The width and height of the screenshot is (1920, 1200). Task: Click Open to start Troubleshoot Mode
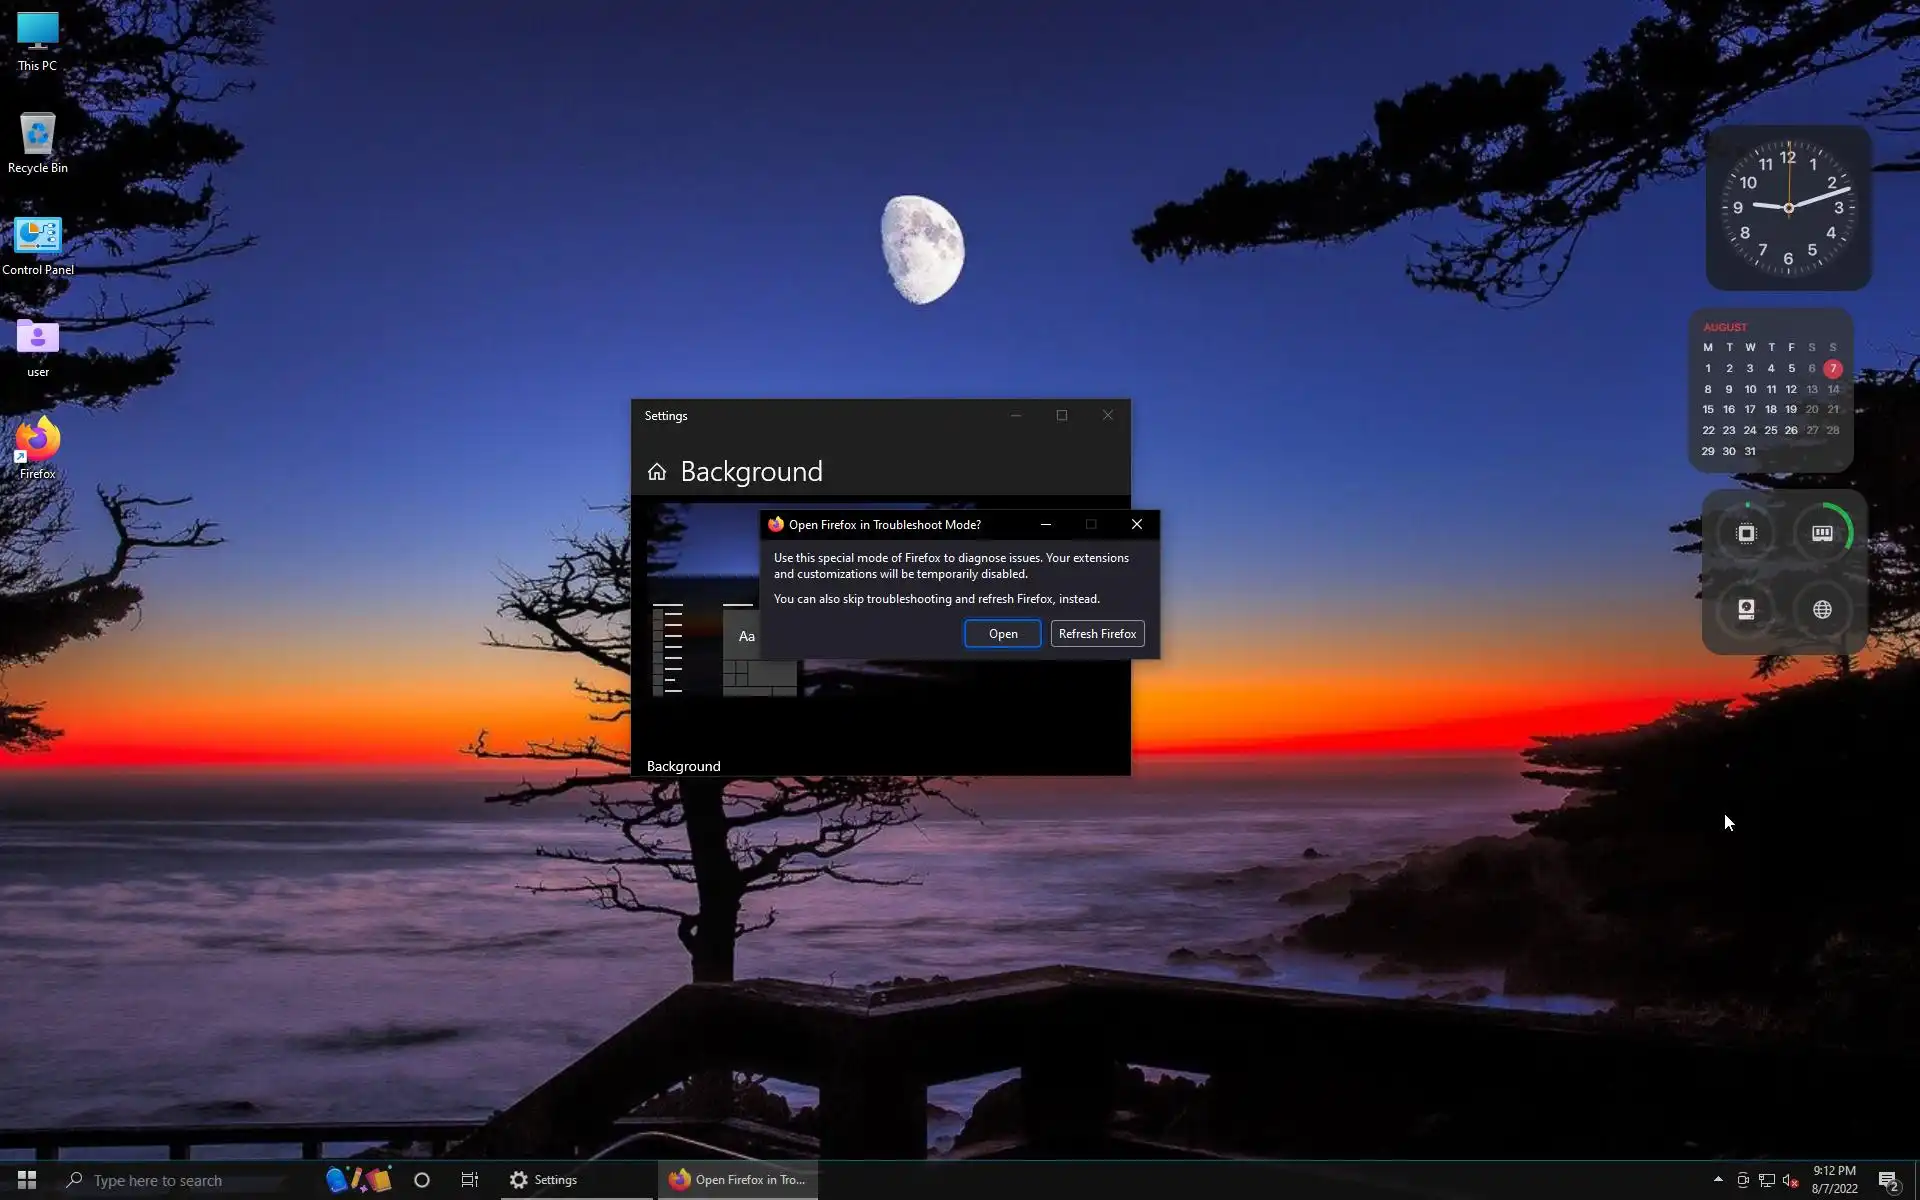[1002, 634]
